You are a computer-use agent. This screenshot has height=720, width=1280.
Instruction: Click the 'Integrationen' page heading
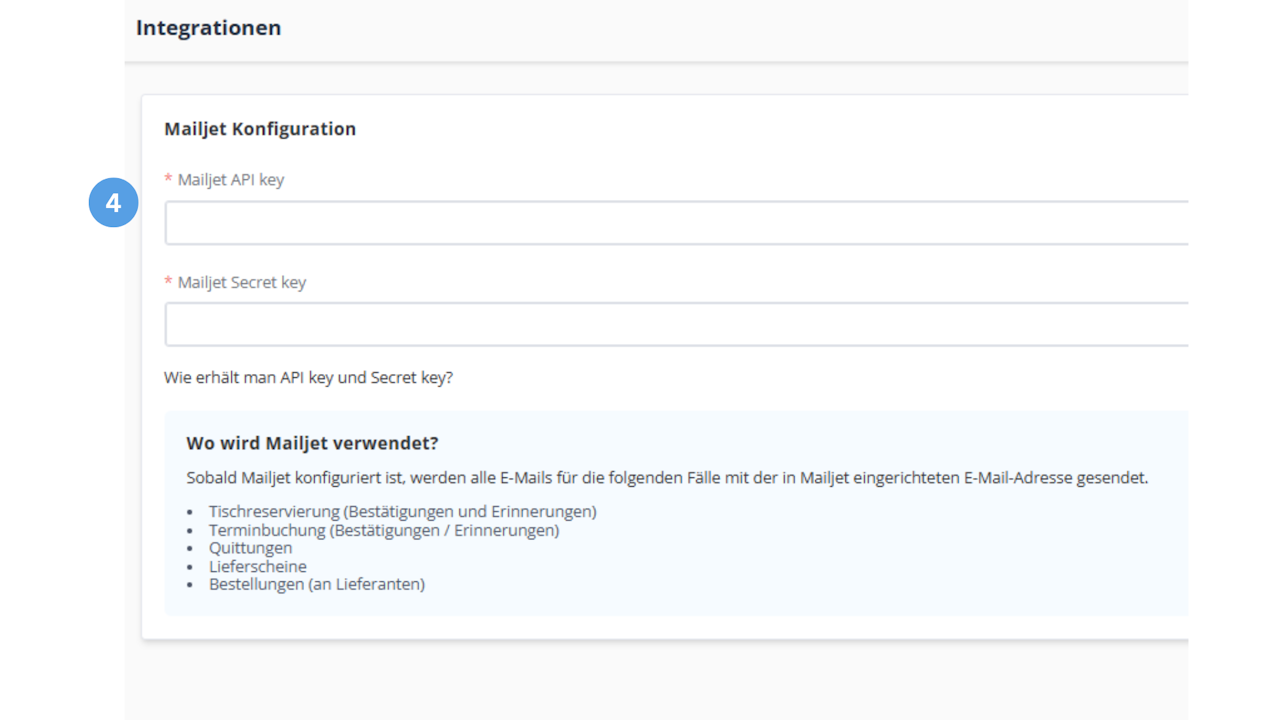(x=208, y=28)
